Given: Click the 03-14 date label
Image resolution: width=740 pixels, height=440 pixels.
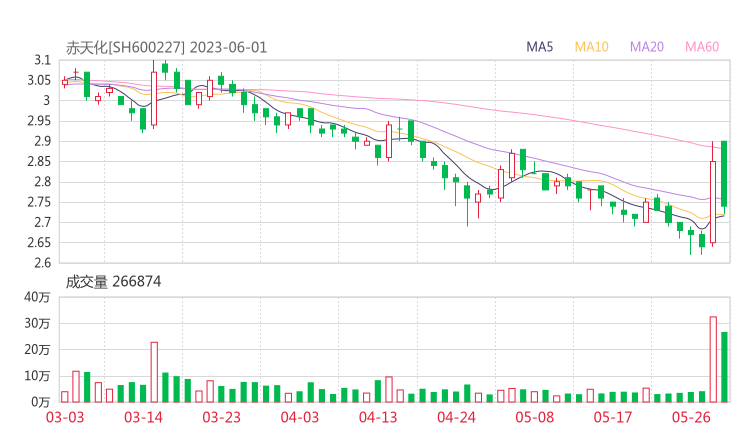Looking at the screenshot, I should pyautogui.click(x=143, y=417).
